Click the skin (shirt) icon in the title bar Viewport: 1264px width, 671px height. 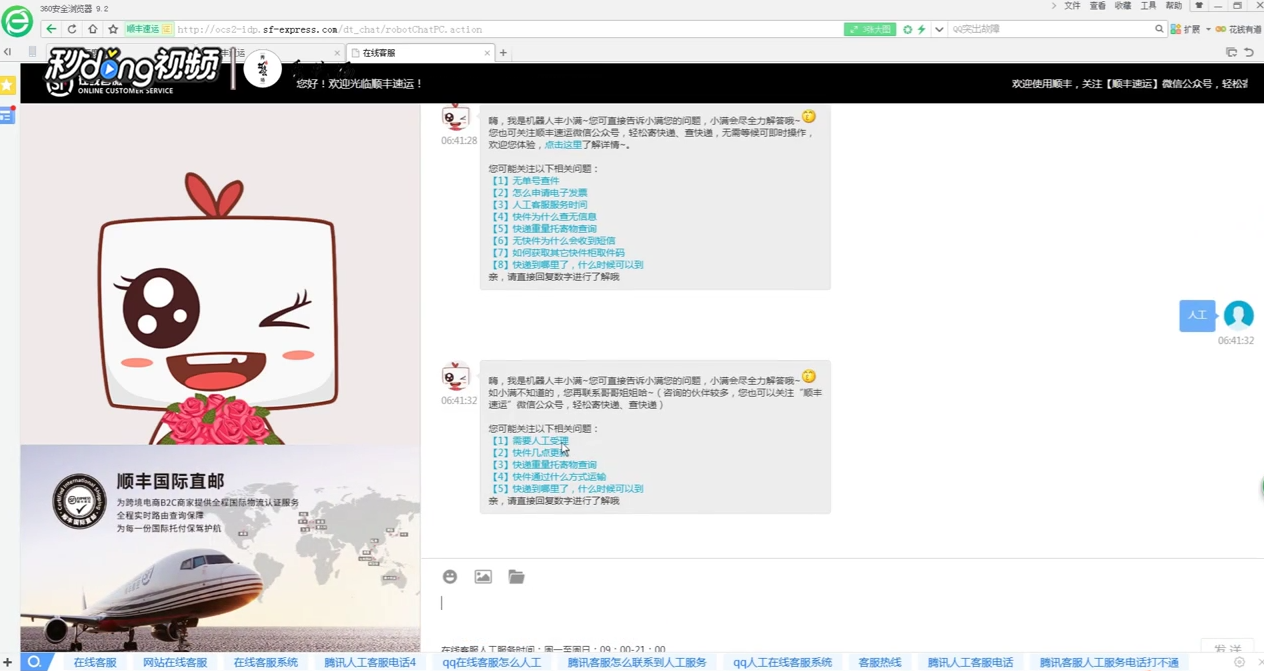pos(1199,6)
